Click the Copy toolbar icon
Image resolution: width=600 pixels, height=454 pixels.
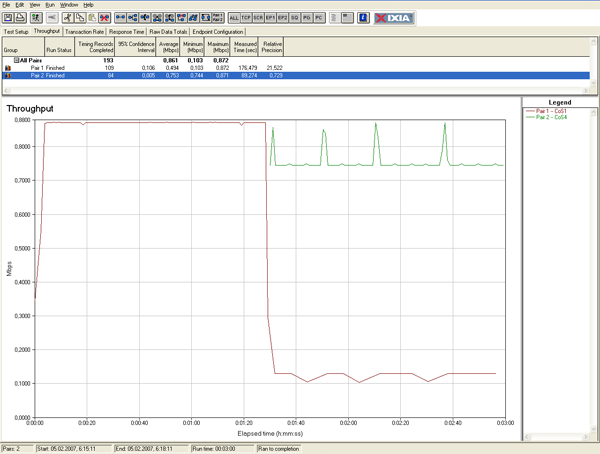click(80, 18)
